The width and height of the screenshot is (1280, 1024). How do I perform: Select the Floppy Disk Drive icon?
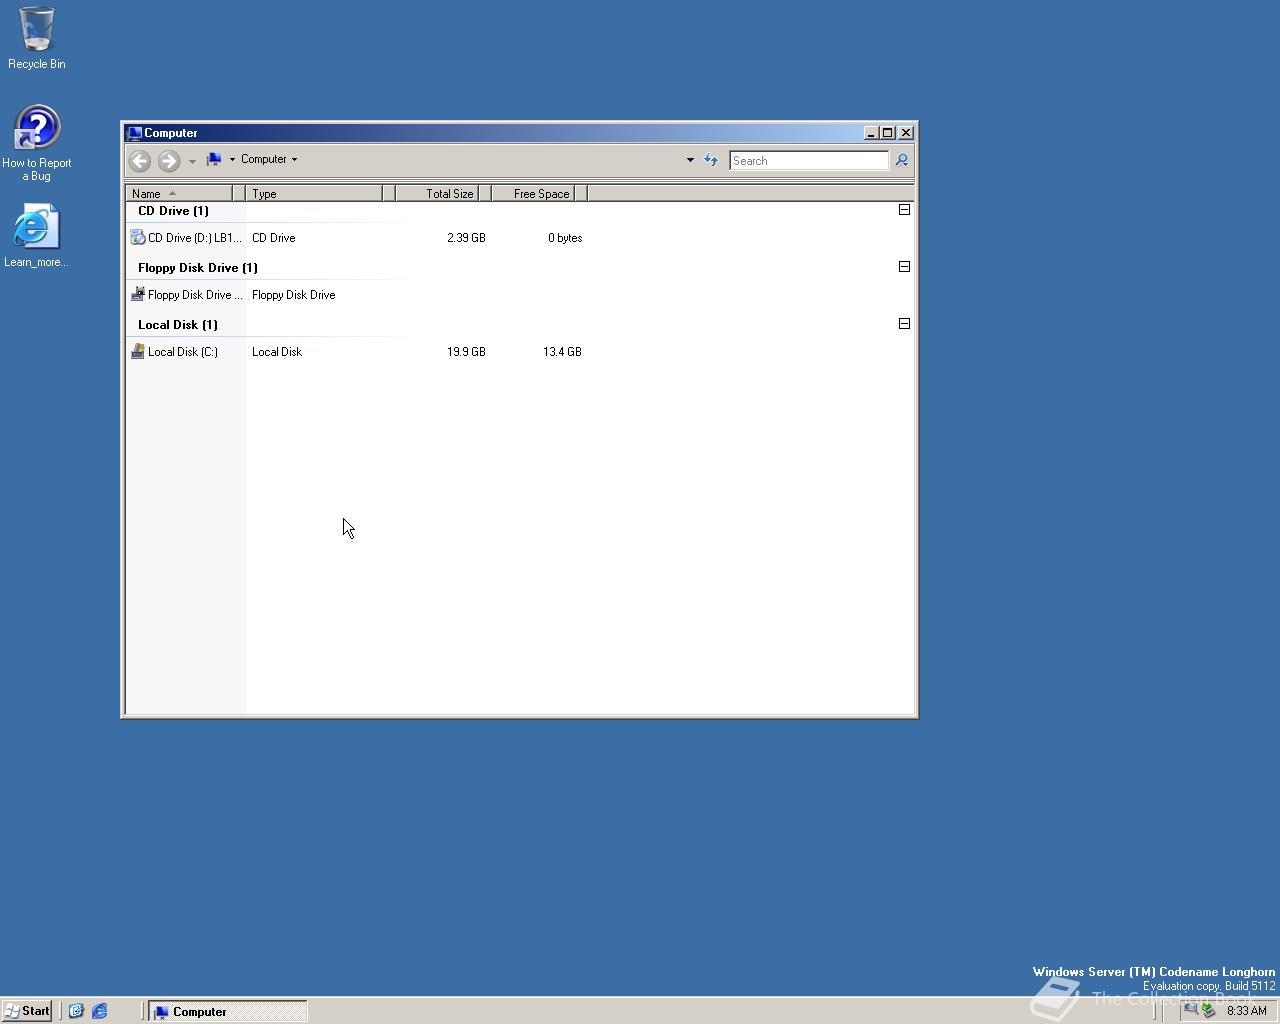pos(138,295)
